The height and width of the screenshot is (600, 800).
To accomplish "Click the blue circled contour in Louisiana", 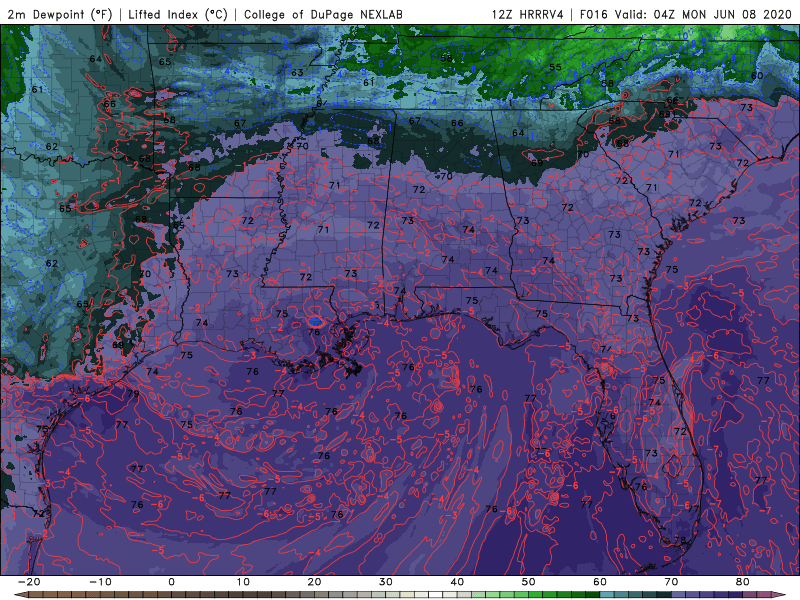I will tap(316, 321).
